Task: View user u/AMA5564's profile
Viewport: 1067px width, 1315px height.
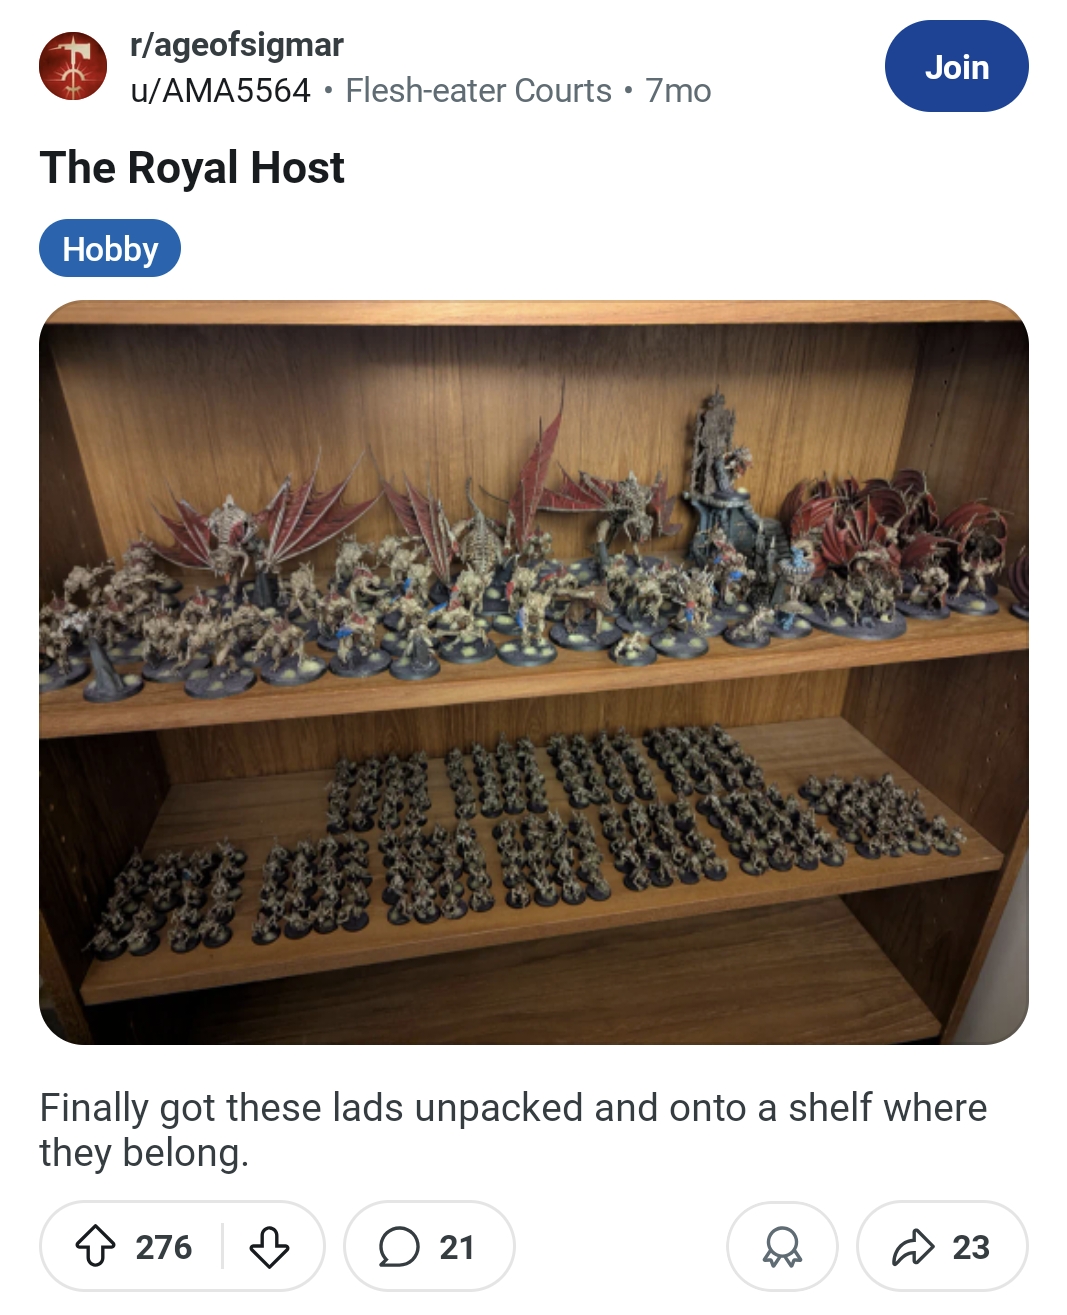Action: tap(221, 91)
